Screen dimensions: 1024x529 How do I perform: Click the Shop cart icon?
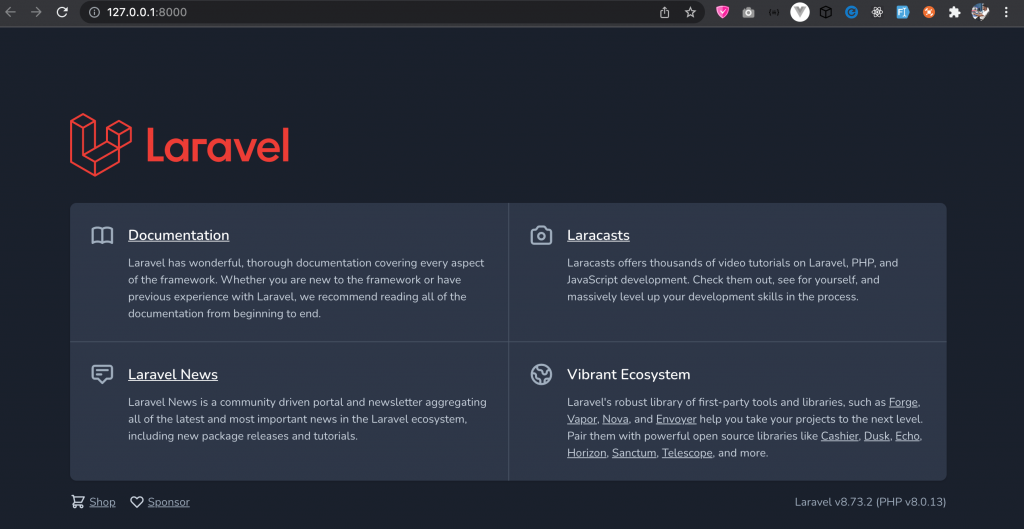(78, 502)
